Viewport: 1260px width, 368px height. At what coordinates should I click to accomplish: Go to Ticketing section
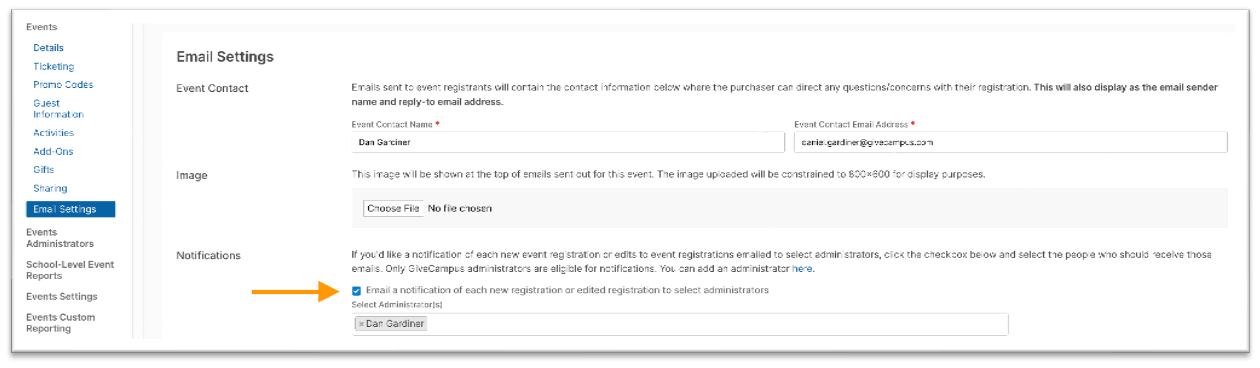[x=53, y=67]
